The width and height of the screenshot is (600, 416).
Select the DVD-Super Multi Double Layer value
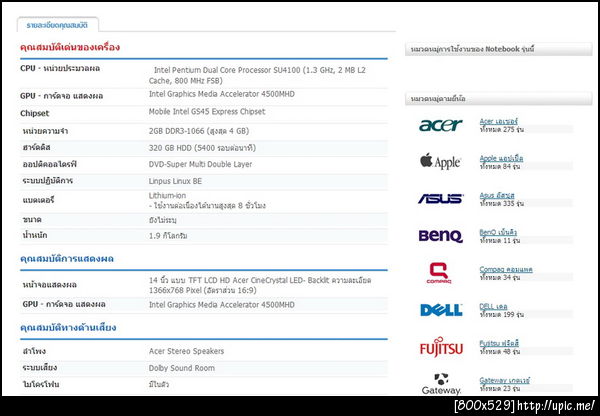coord(201,164)
